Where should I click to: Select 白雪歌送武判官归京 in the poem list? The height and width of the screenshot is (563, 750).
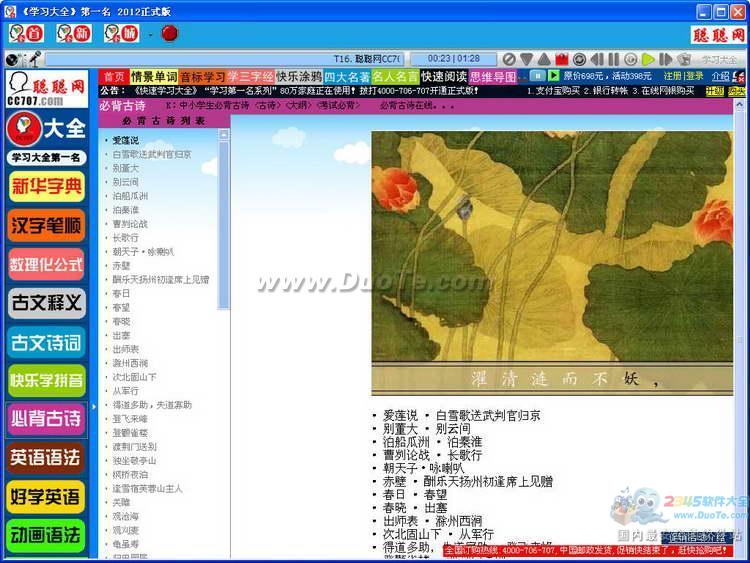click(152, 154)
